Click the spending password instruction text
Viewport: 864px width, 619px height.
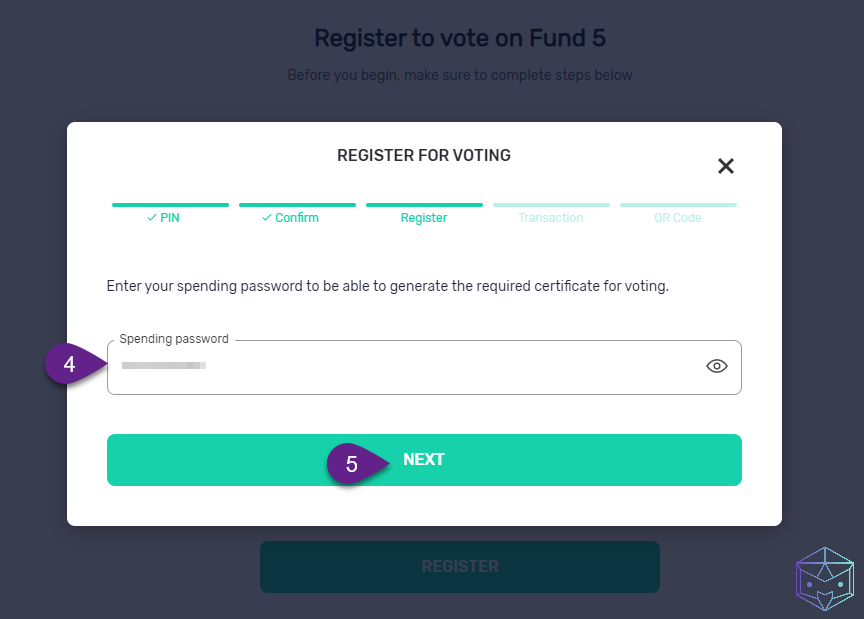[387, 286]
